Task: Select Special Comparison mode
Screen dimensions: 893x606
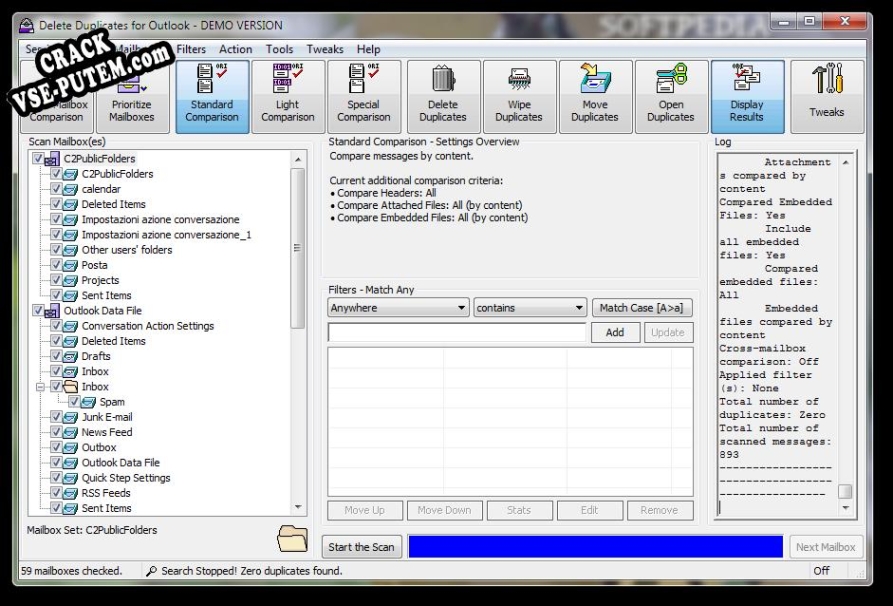Action: [363, 97]
